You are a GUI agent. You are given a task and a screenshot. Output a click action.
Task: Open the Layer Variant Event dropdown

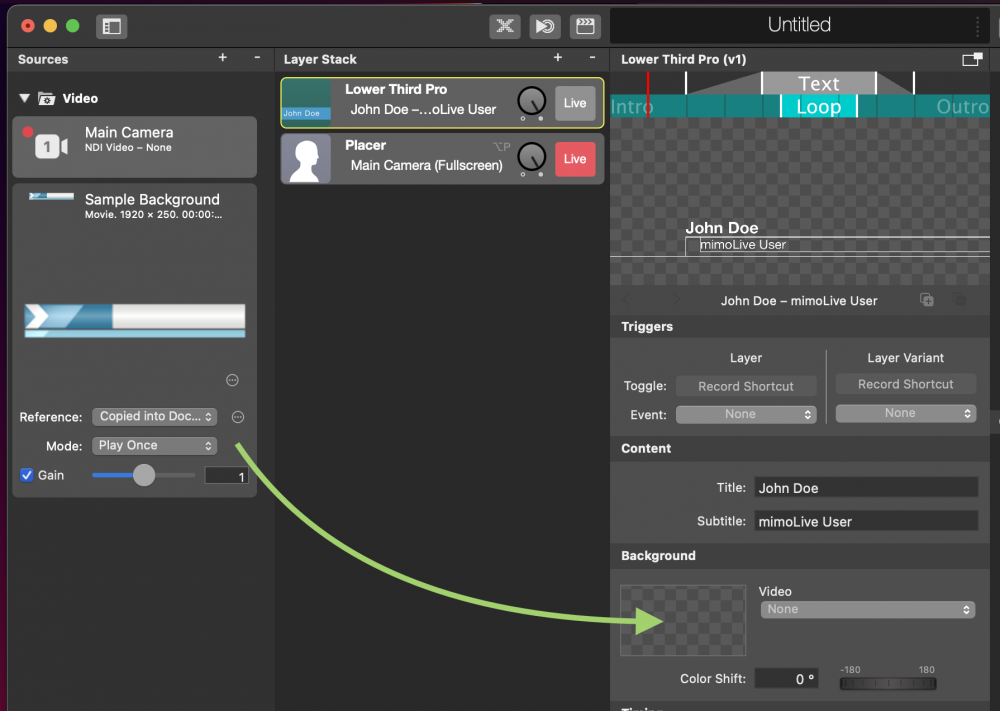(906, 413)
